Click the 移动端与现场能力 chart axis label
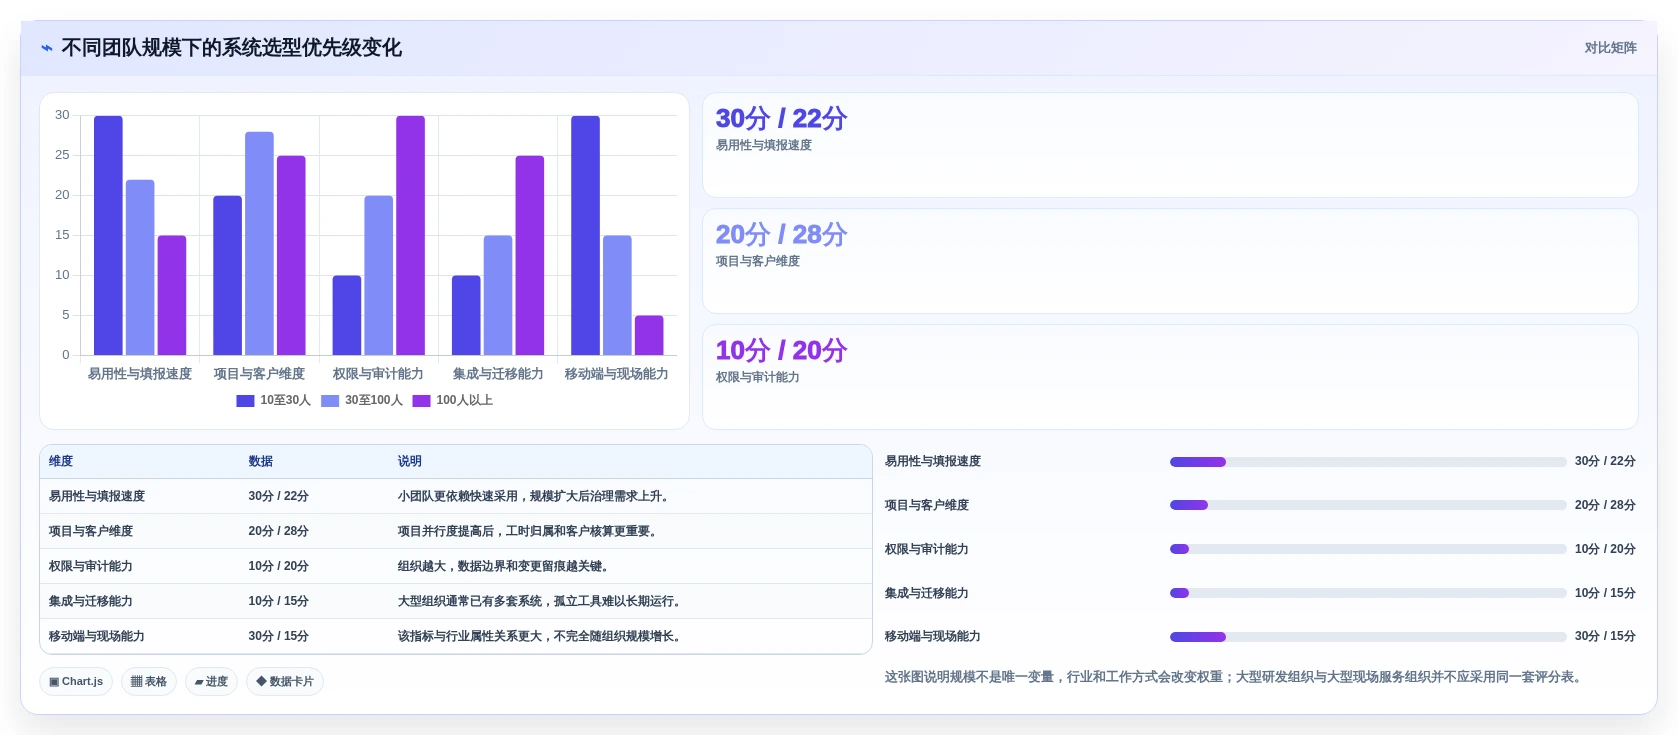Viewport: 1678px width, 735px height. click(x=616, y=374)
